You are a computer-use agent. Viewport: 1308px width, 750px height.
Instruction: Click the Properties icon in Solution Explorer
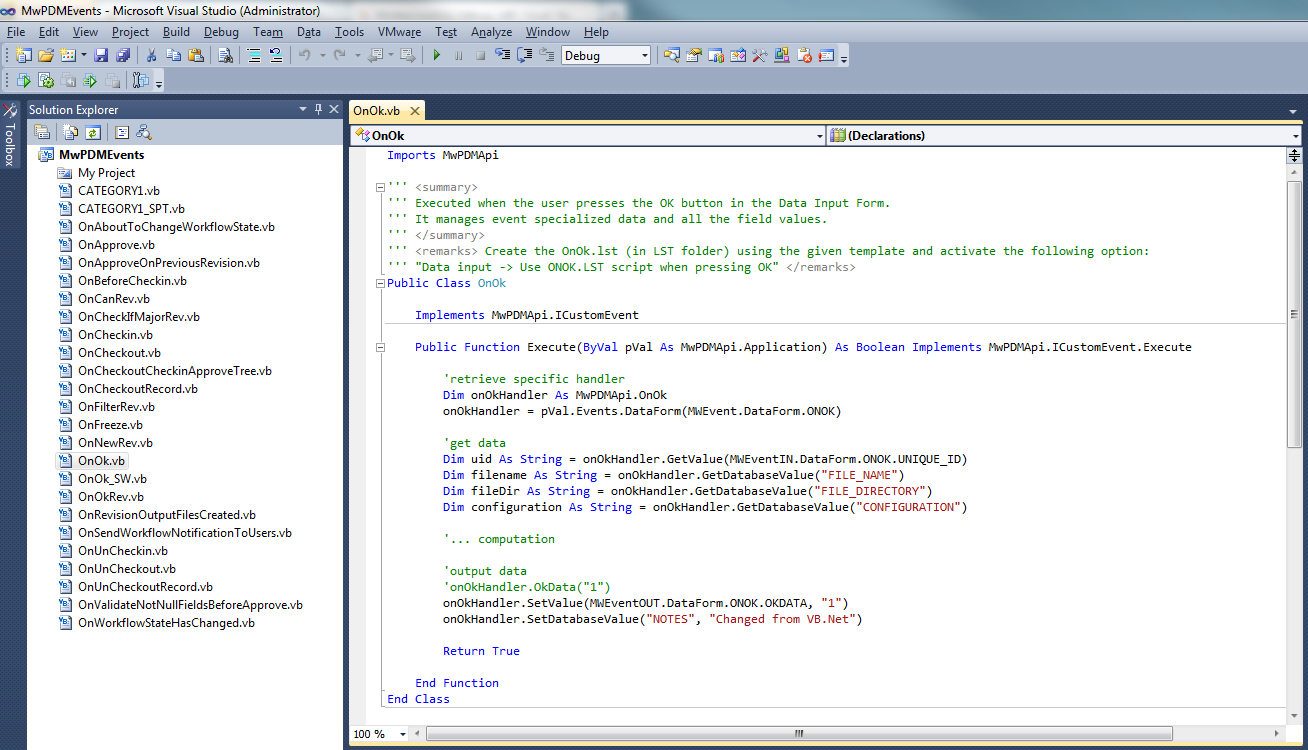click(42, 132)
